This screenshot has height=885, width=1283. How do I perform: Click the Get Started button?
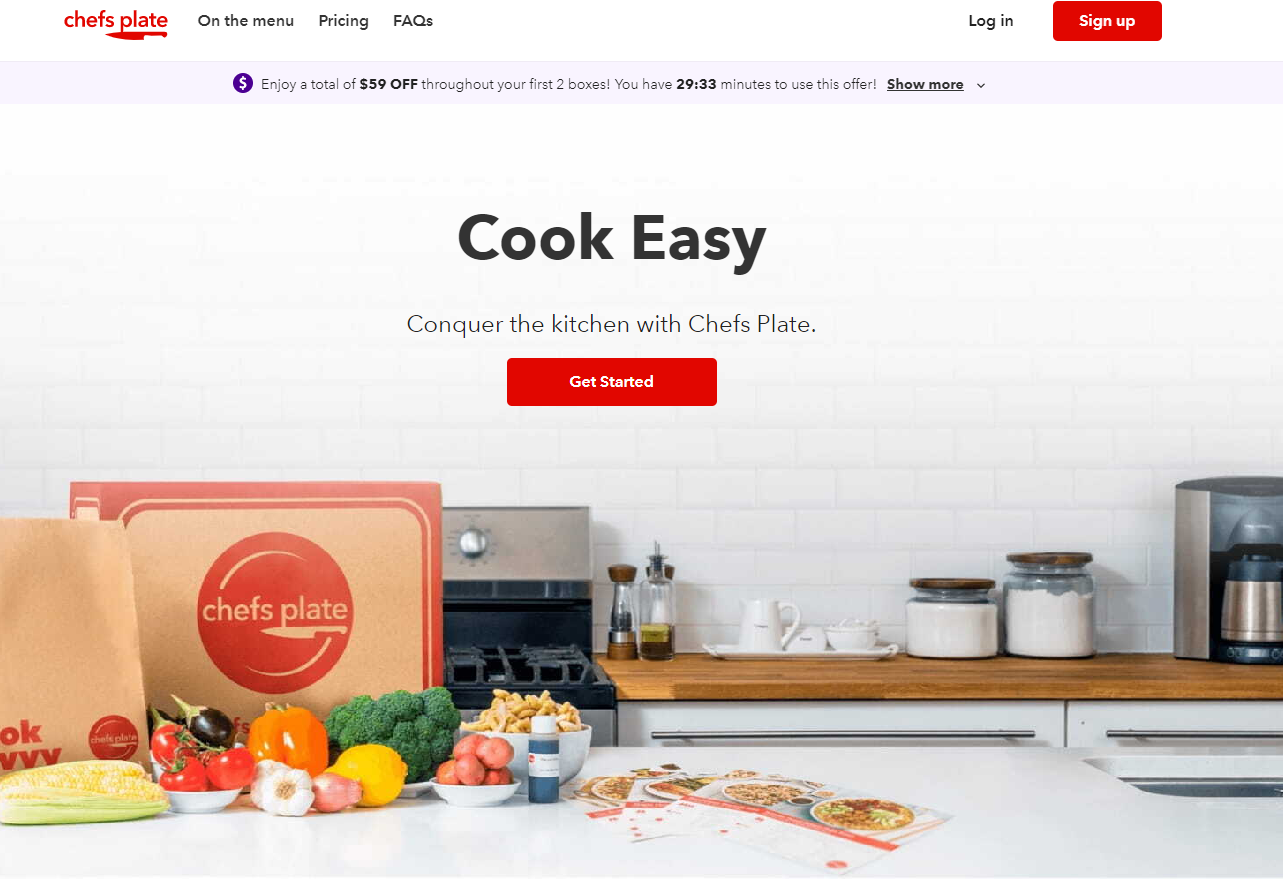612,382
